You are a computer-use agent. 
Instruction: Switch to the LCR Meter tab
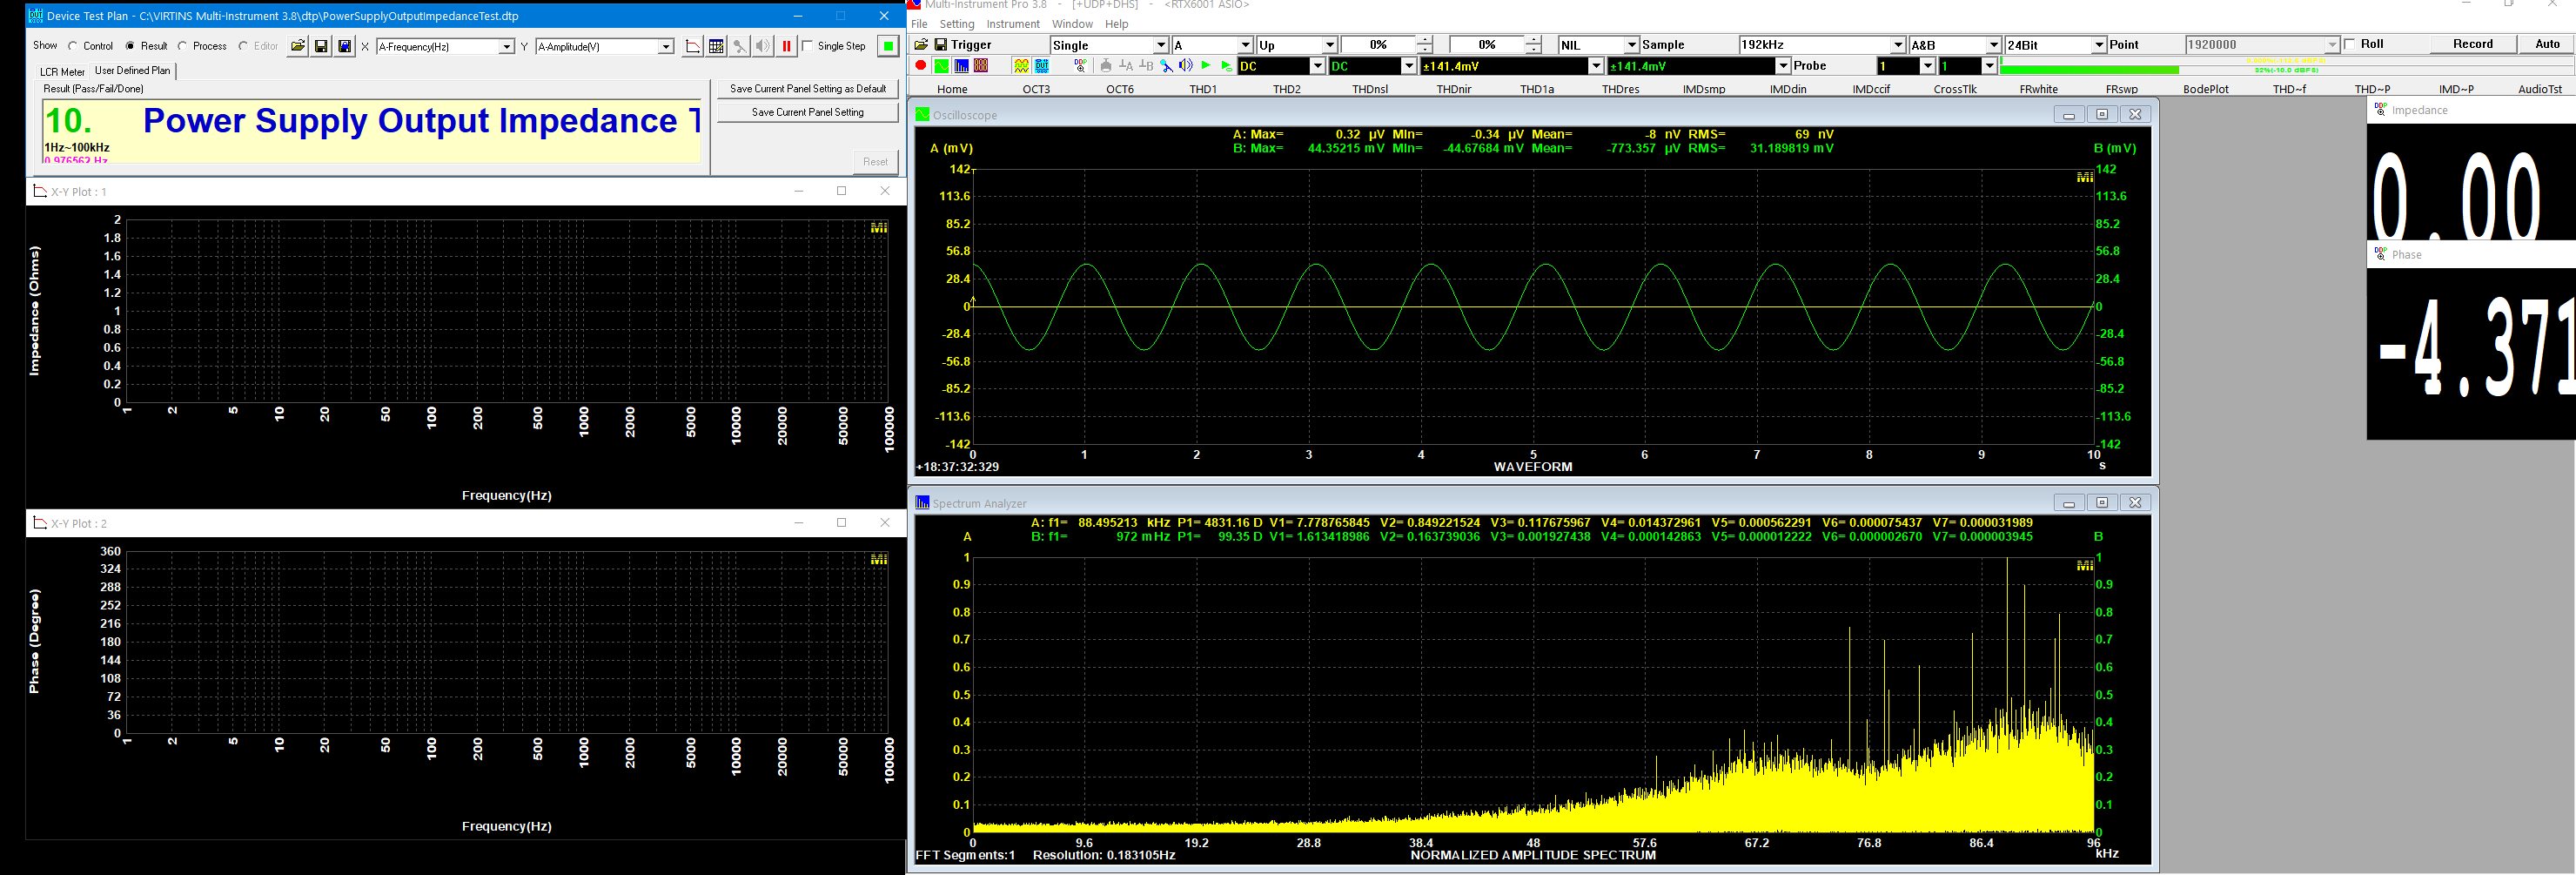[x=62, y=72]
